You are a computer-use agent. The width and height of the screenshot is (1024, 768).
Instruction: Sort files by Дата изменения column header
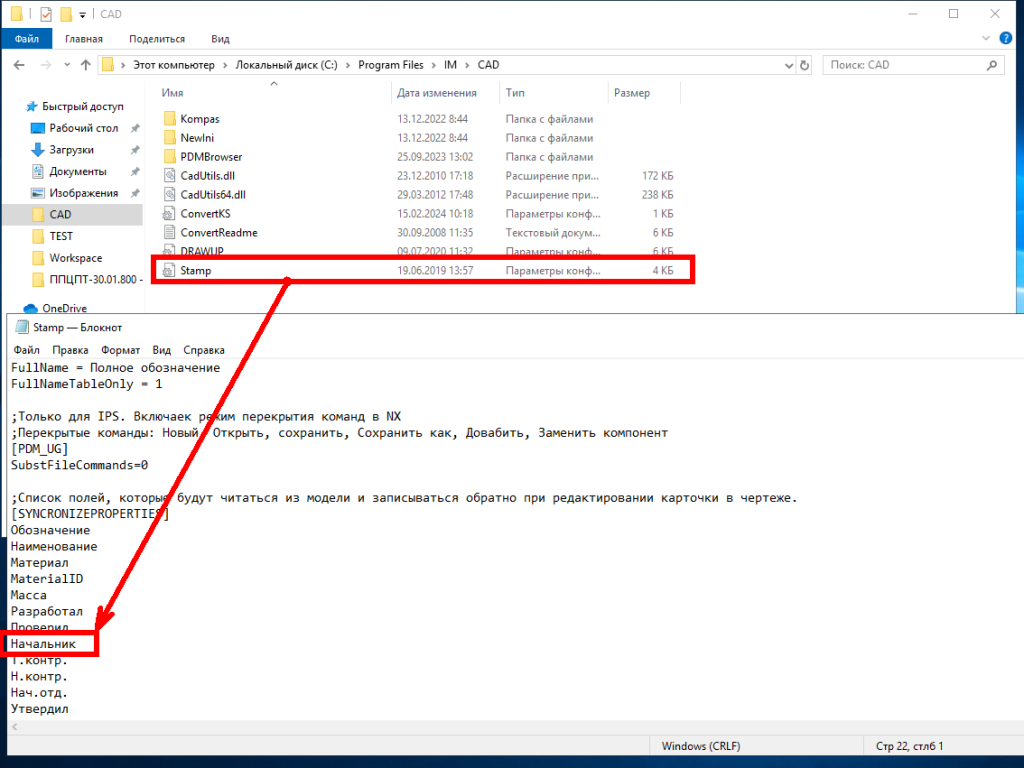[x=437, y=93]
